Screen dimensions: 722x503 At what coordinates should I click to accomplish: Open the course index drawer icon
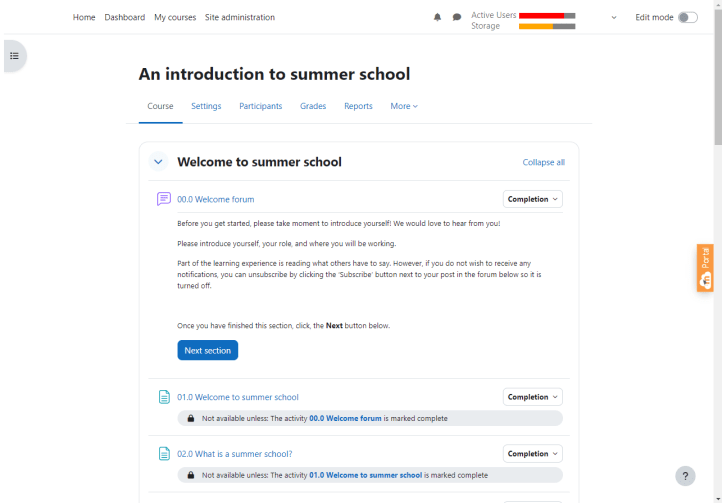tap(14, 56)
